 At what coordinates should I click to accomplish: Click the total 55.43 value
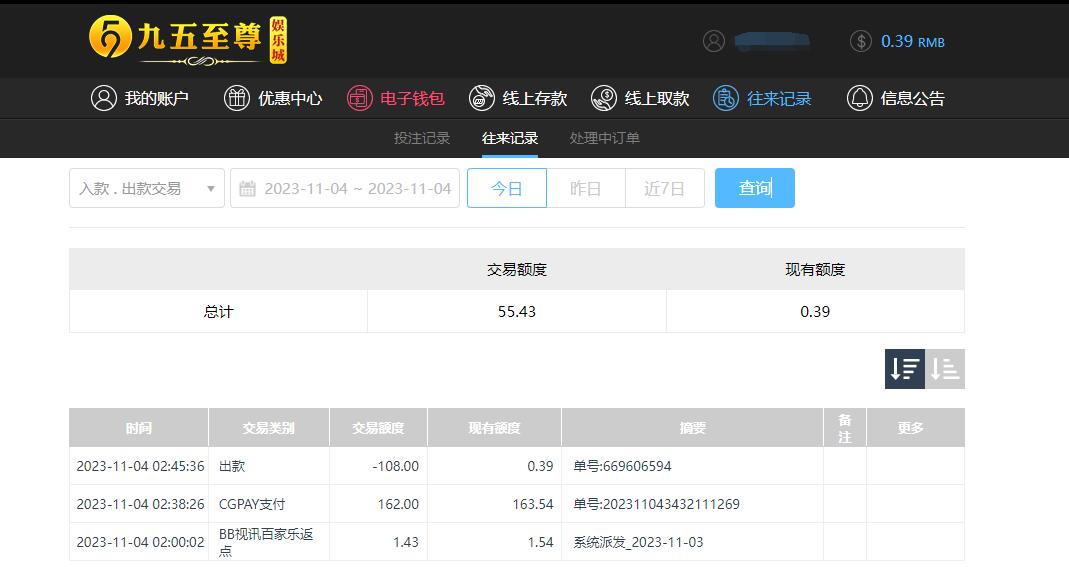click(517, 311)
